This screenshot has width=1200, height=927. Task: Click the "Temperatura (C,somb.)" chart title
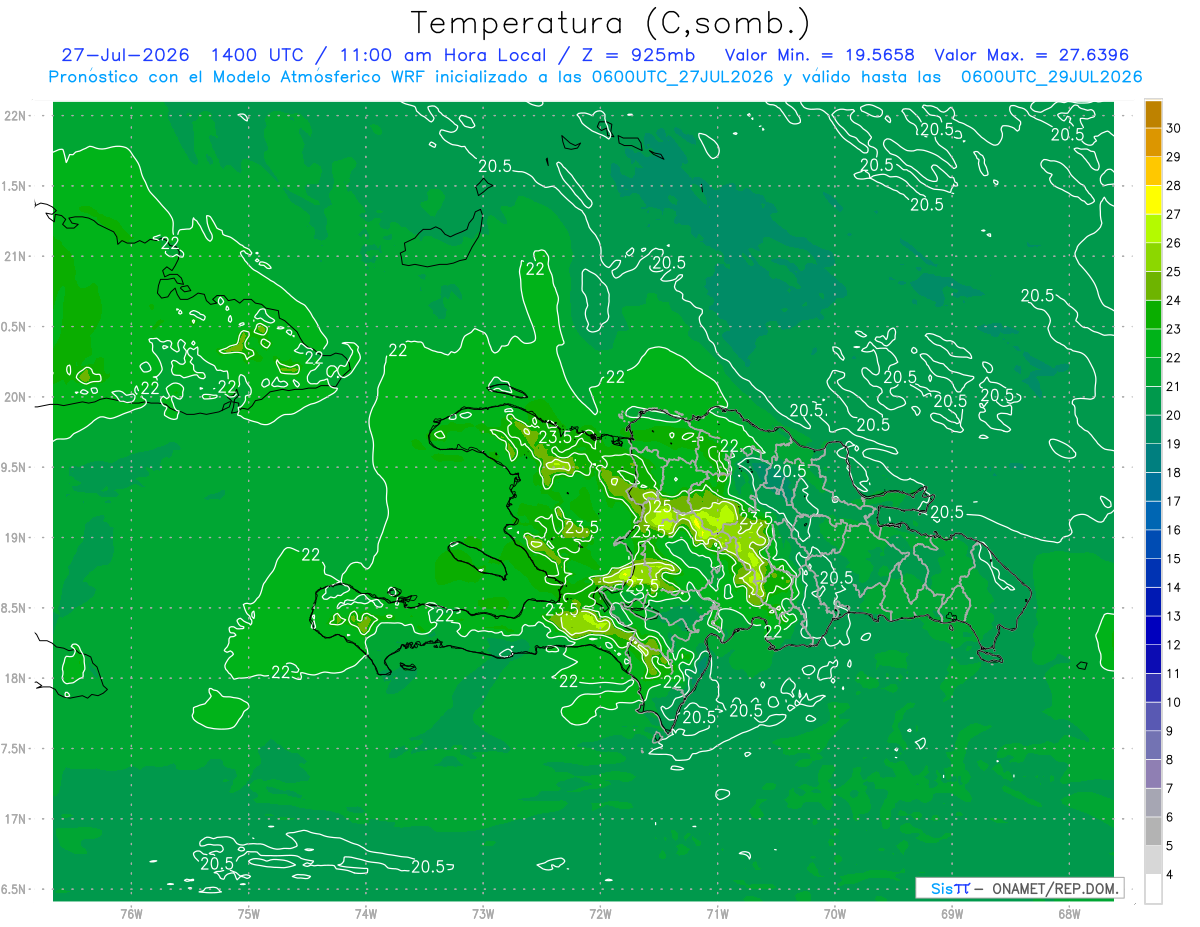[611, 23]
